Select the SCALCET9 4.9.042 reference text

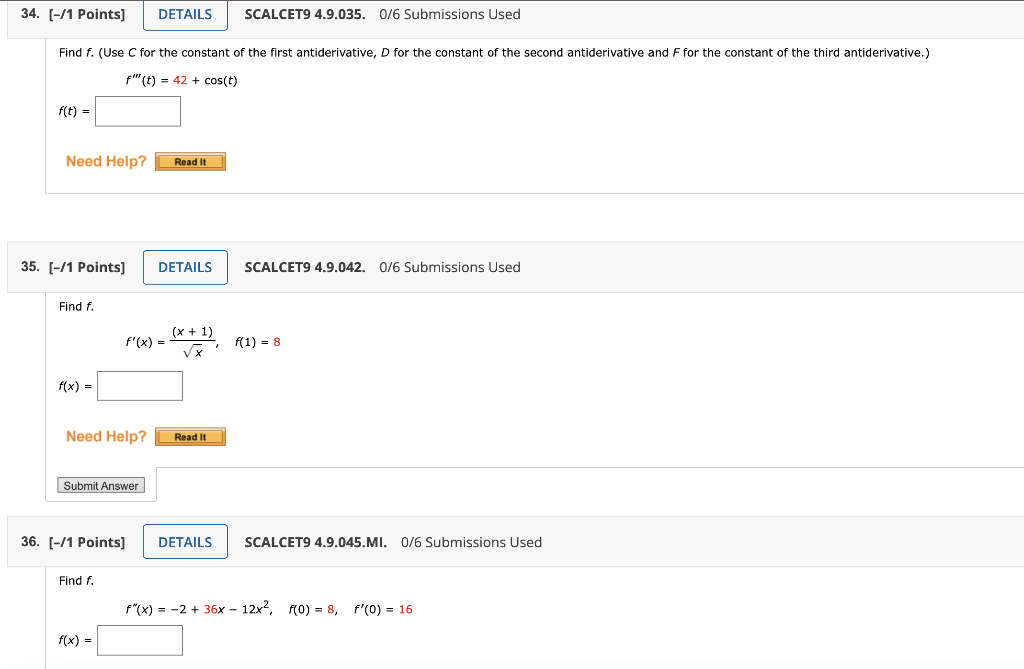point(304,267)
